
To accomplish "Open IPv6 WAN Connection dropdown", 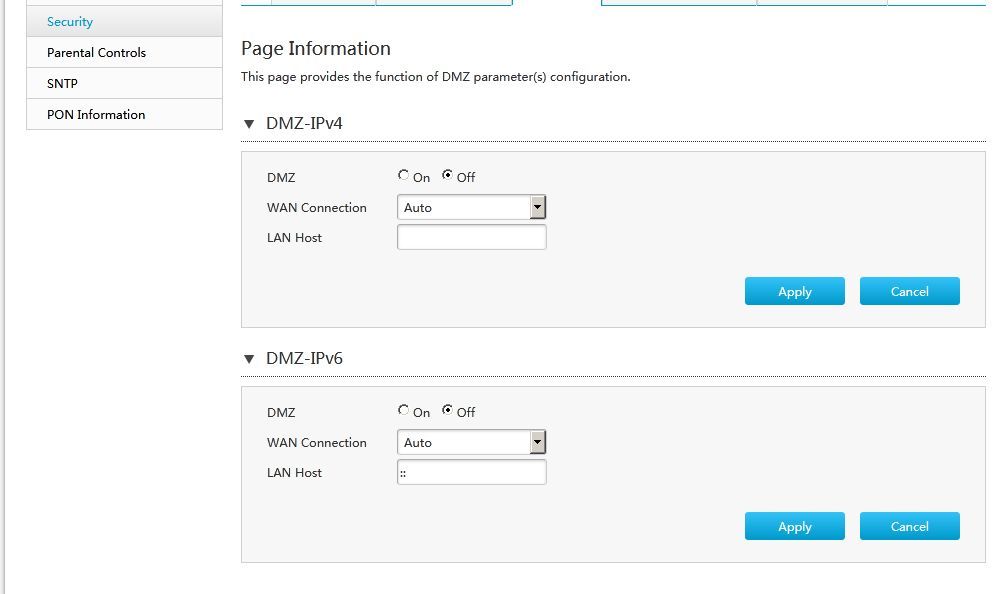I will click(x=472, y=443).
